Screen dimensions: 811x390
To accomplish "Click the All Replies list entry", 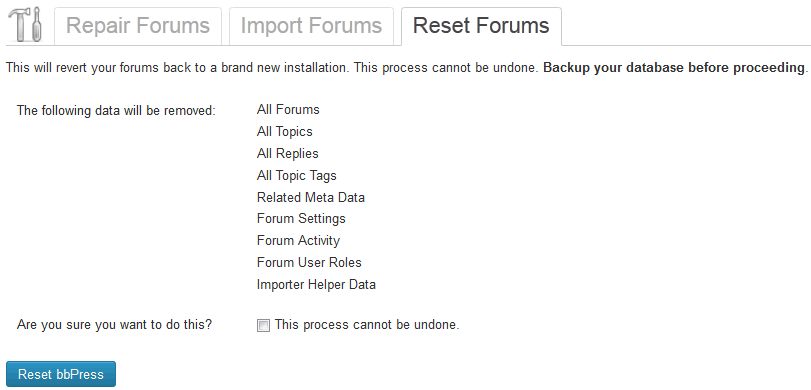I will pos(288,154).
